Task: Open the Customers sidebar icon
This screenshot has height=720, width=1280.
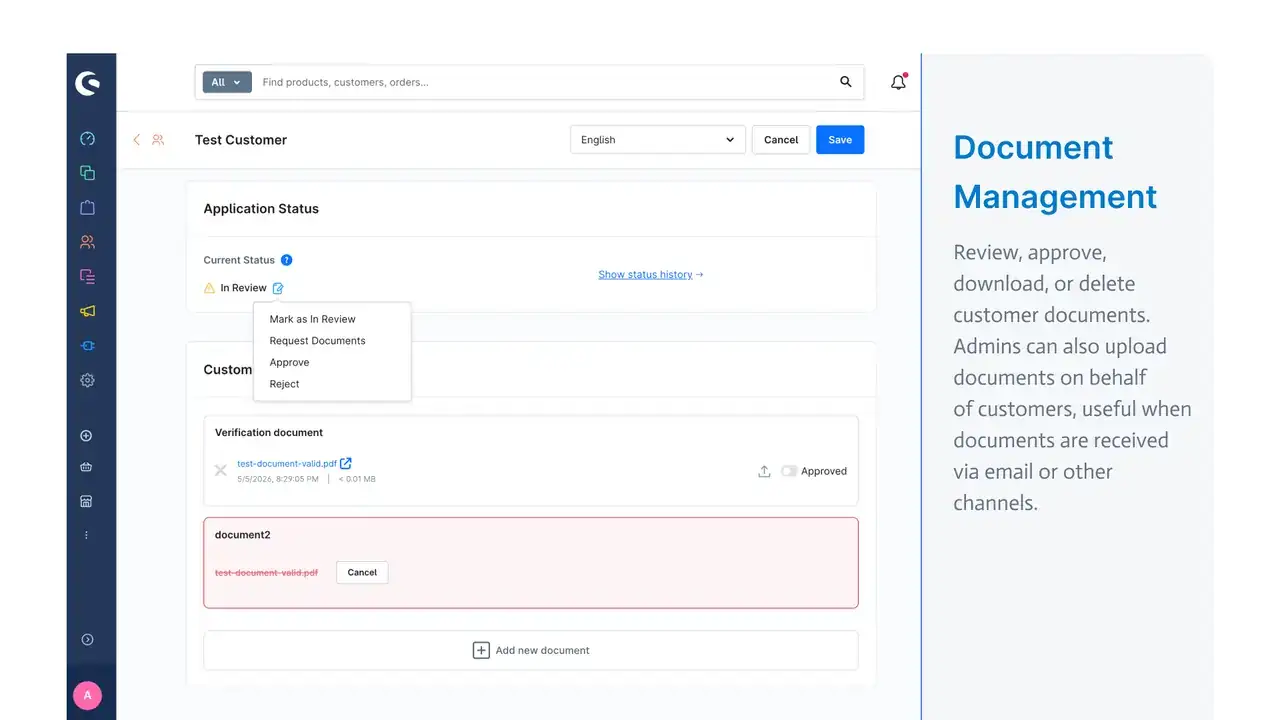Action: (87, 242)
